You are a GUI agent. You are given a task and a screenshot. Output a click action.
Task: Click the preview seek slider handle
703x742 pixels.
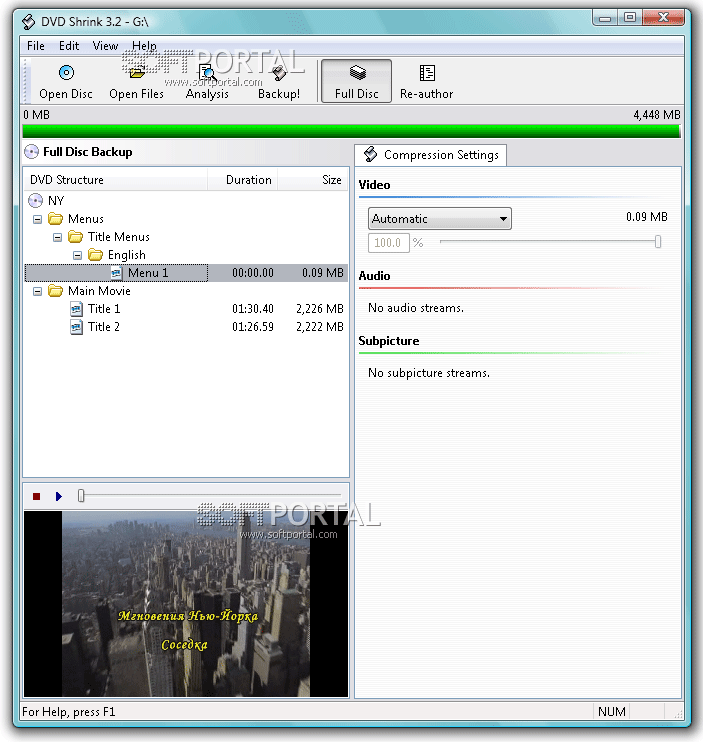(x=81, y=496)
